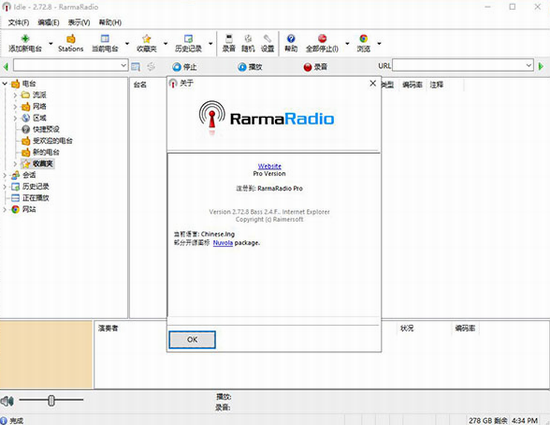The height and width of the screenshot is (425, 550).
Task: Open dropdown arrow next to Favorites button
Action: pyautogui.click(x=165, y=43)
